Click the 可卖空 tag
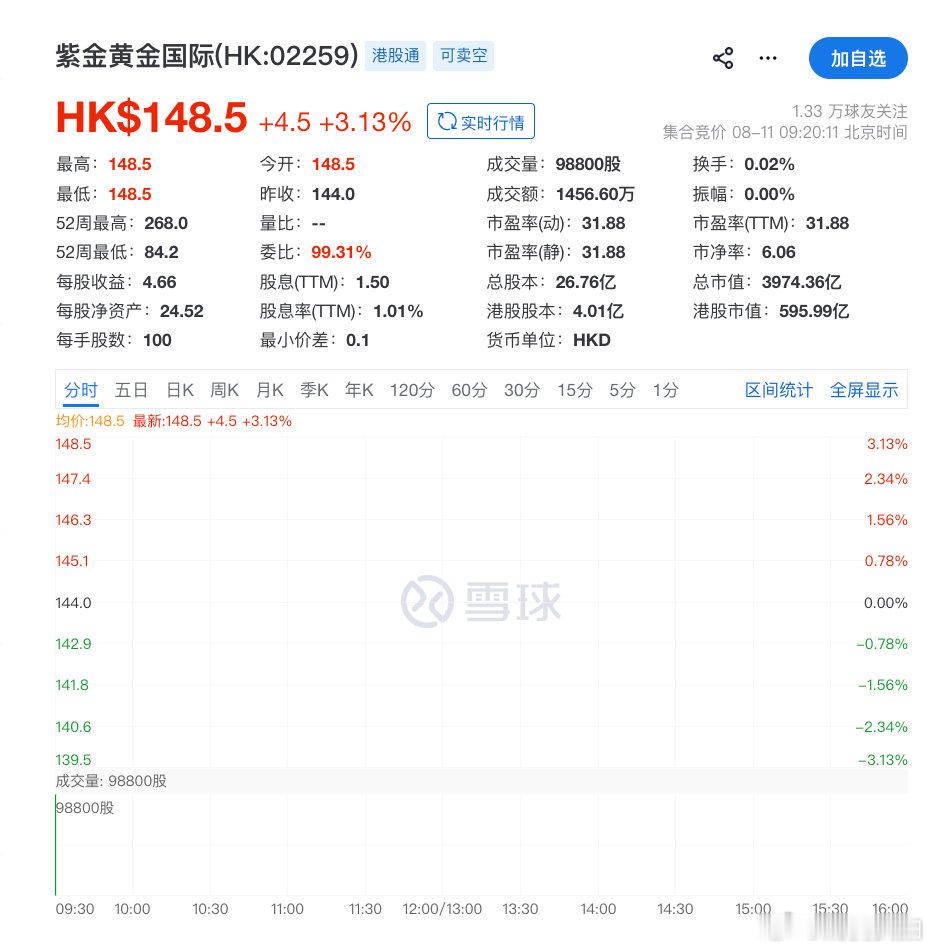932x950 pixels. pos(463,56)
